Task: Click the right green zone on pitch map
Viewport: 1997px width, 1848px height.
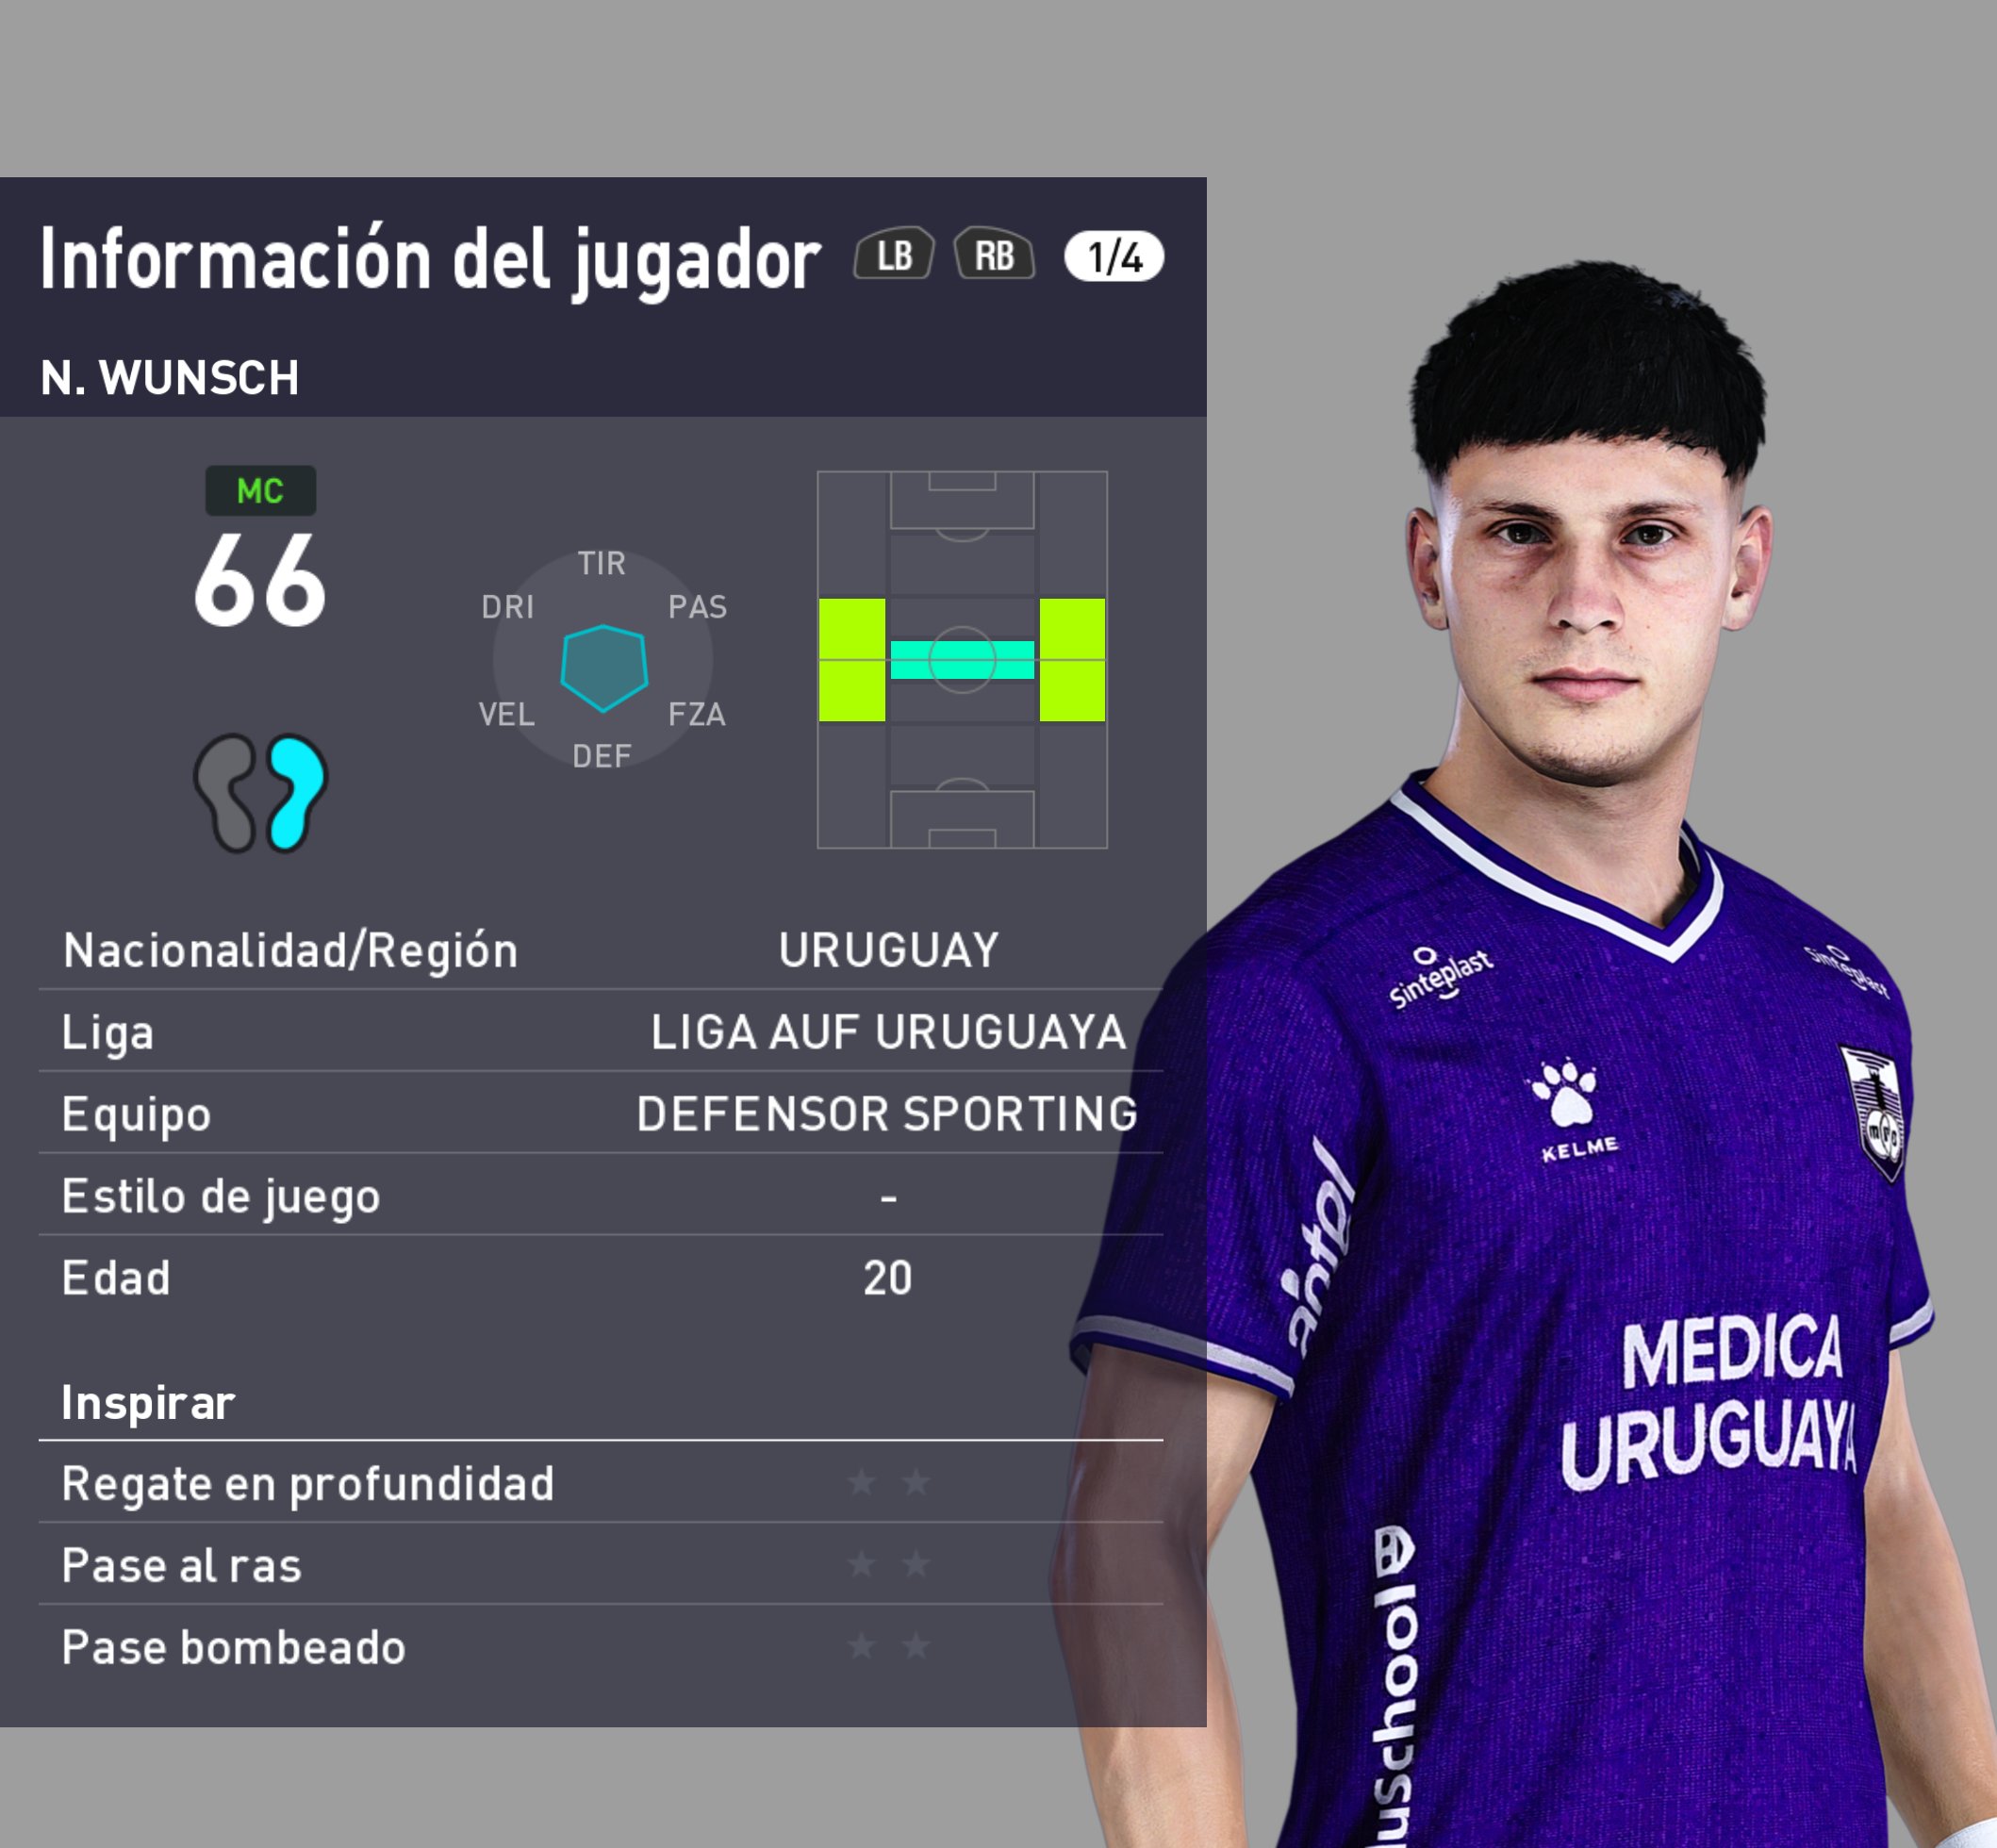Action: click(x=1072, y=660)
